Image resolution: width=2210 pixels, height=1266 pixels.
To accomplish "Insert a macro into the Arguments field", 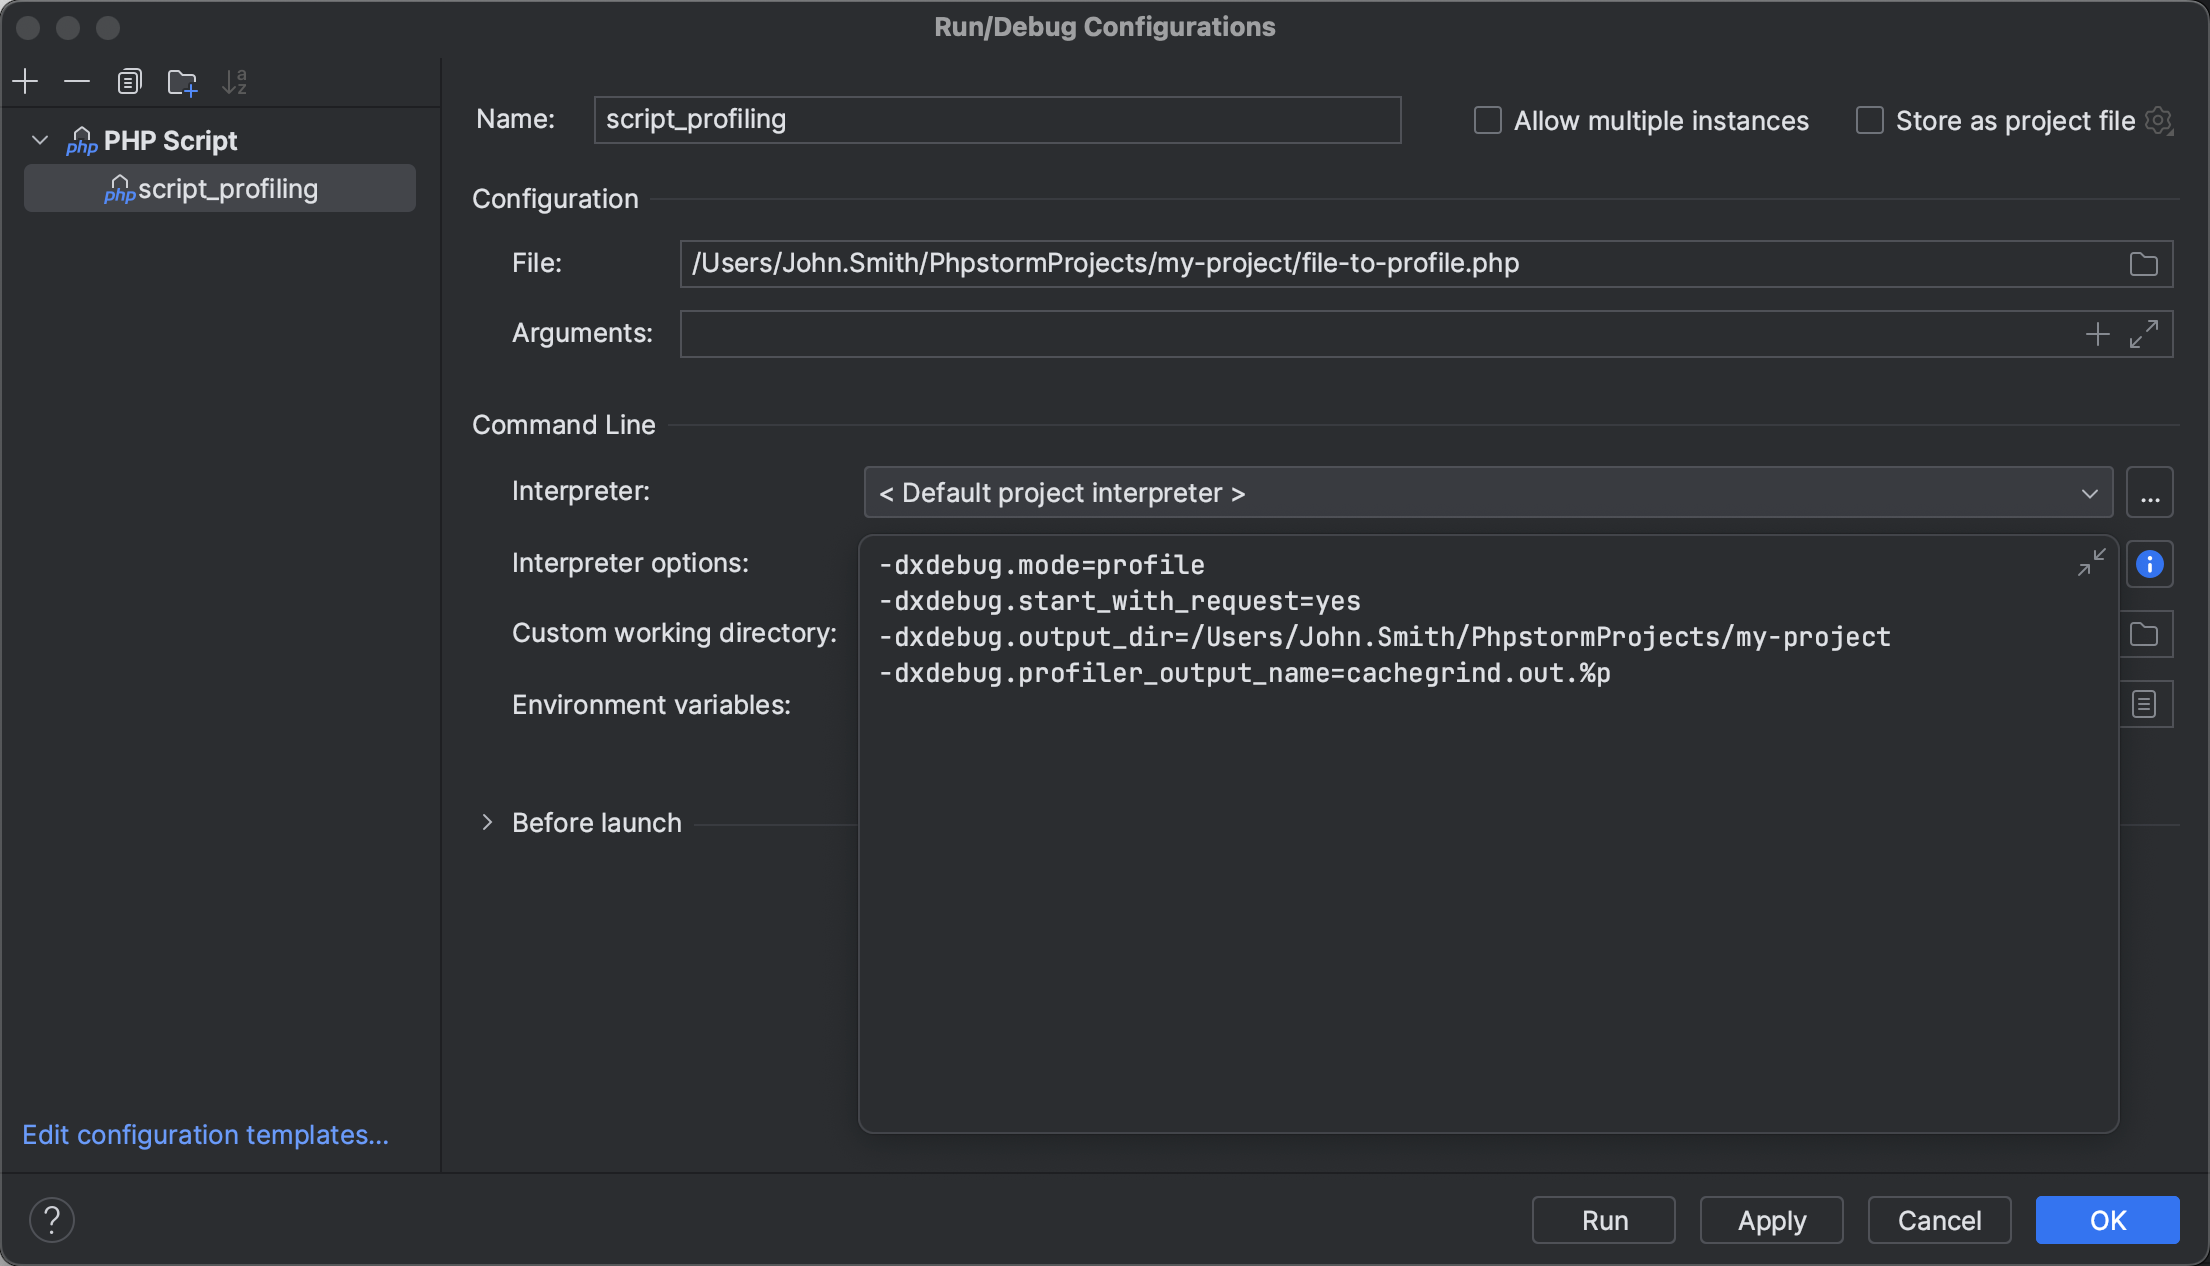I will pyautogui.click(x=2097, y=333).
